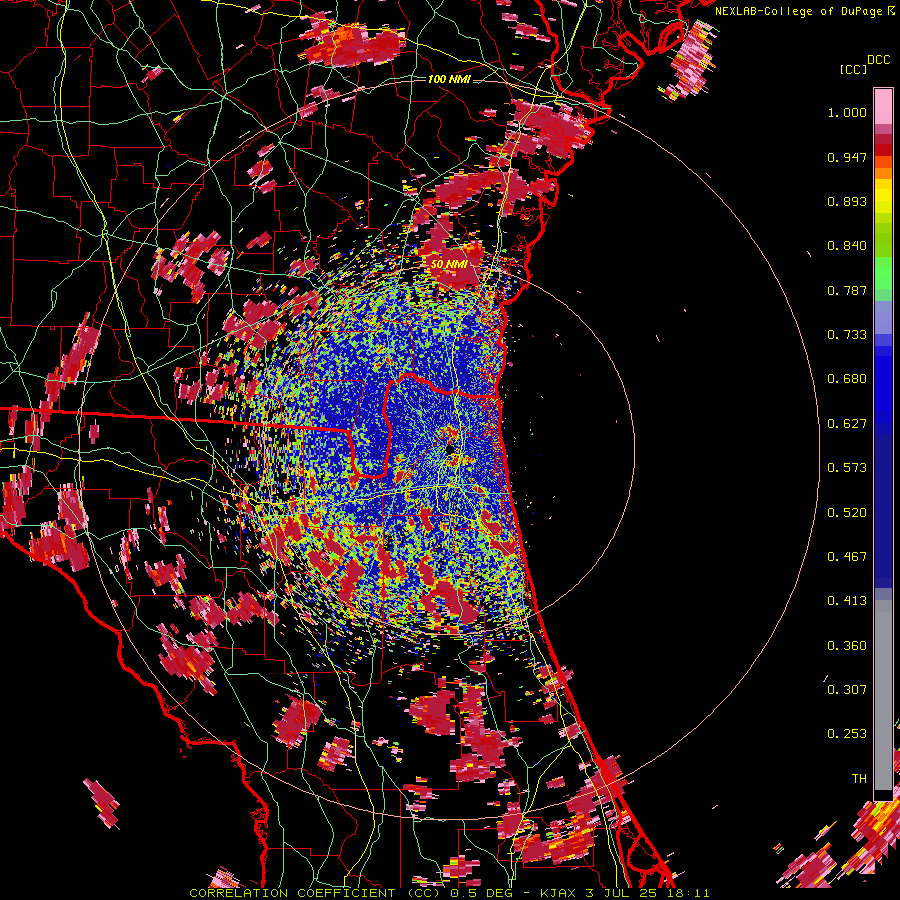
Task: Click the TH threshold label
Action: click(859, 779)
